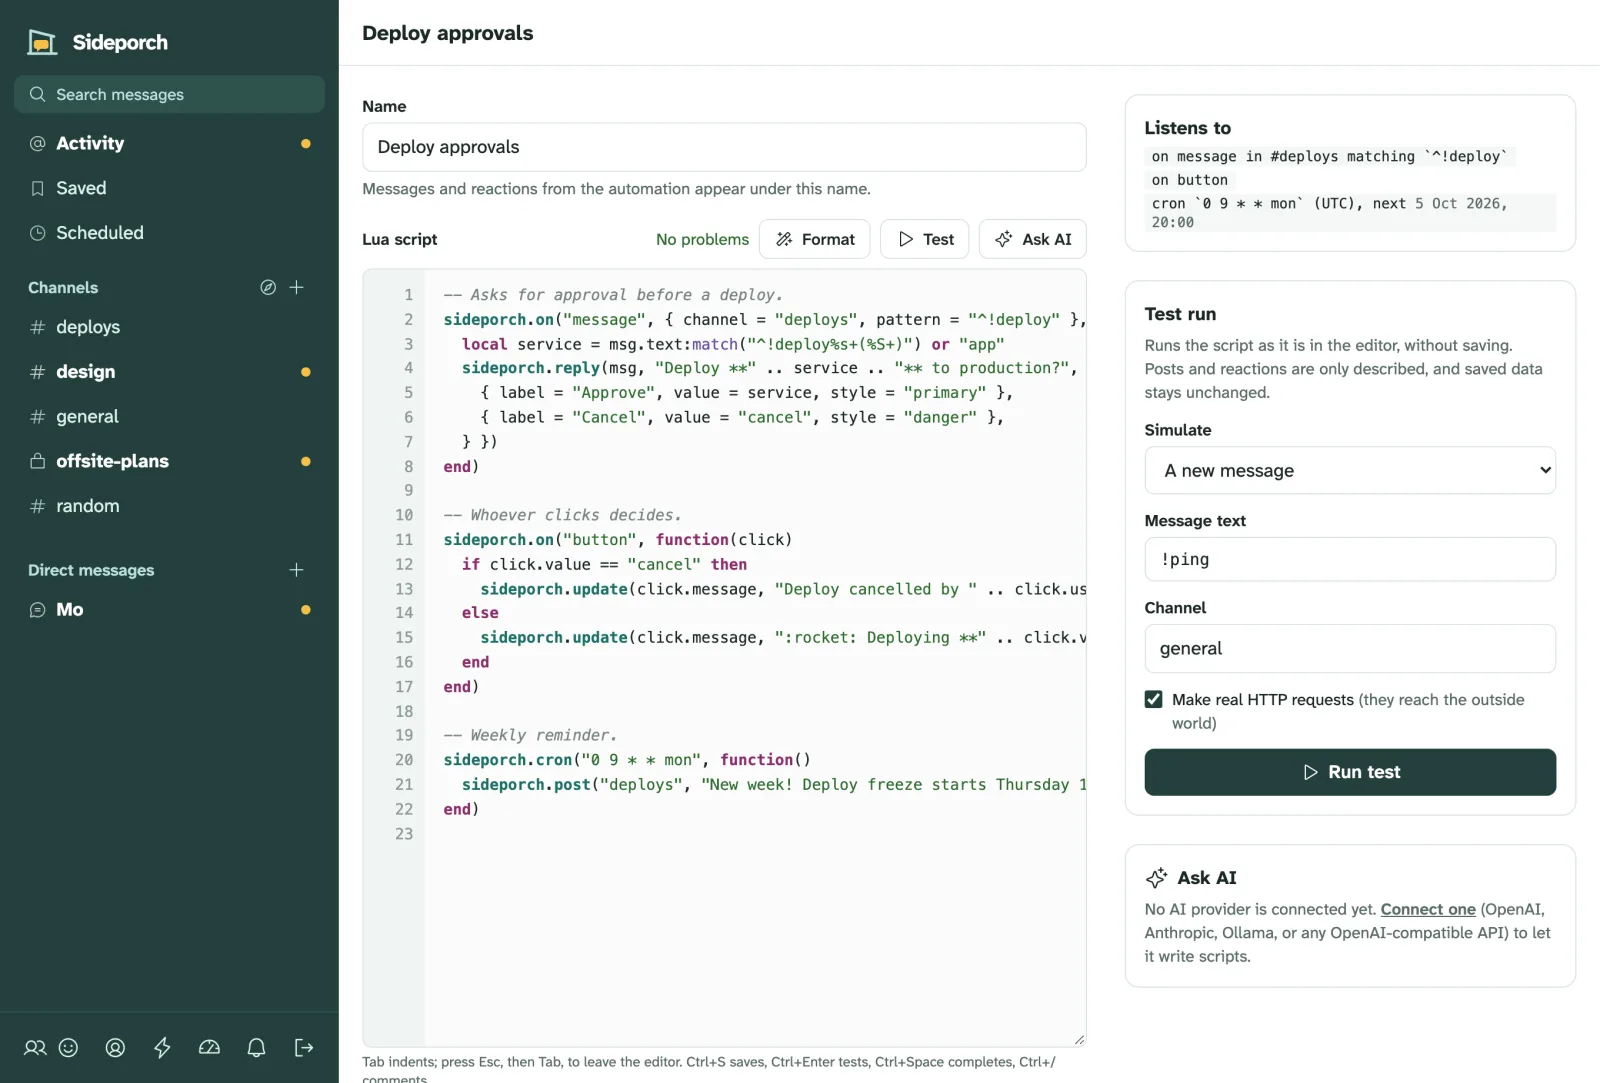Open the random channel
The width and height of the screenshot is (1600, 1083).
point(169,506)
